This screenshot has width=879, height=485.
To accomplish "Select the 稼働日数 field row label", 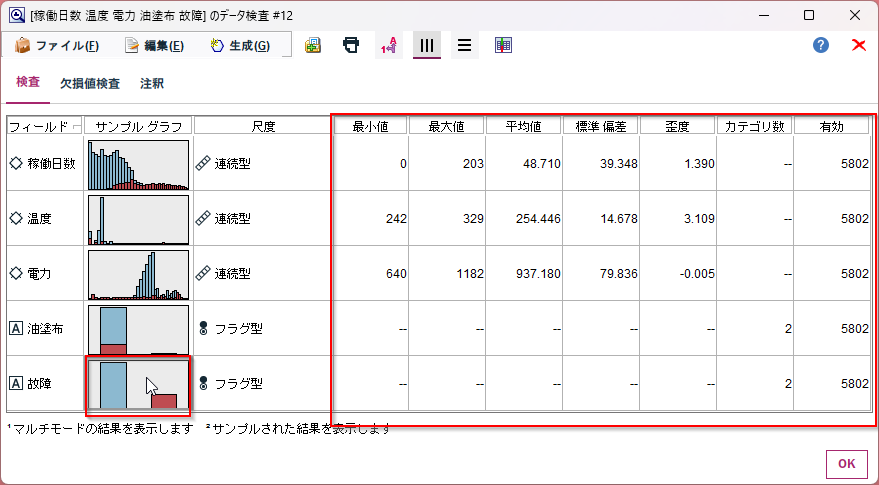I will tap(51, 164).
